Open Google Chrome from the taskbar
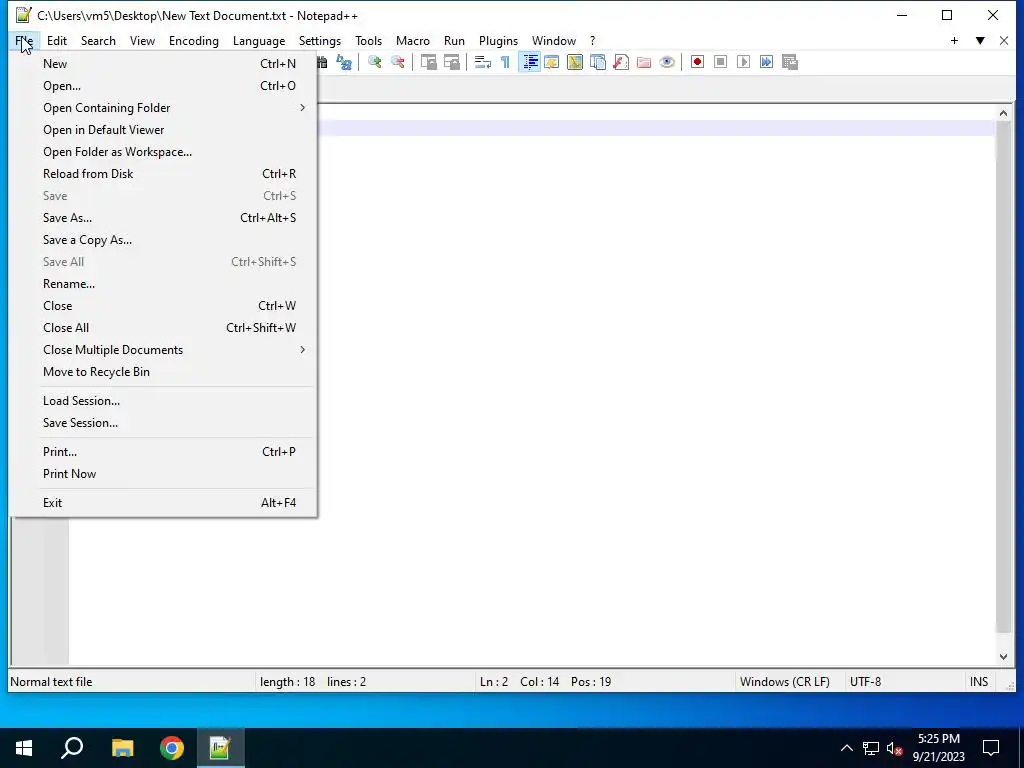The image size is (1024, 768). (172, 748)
